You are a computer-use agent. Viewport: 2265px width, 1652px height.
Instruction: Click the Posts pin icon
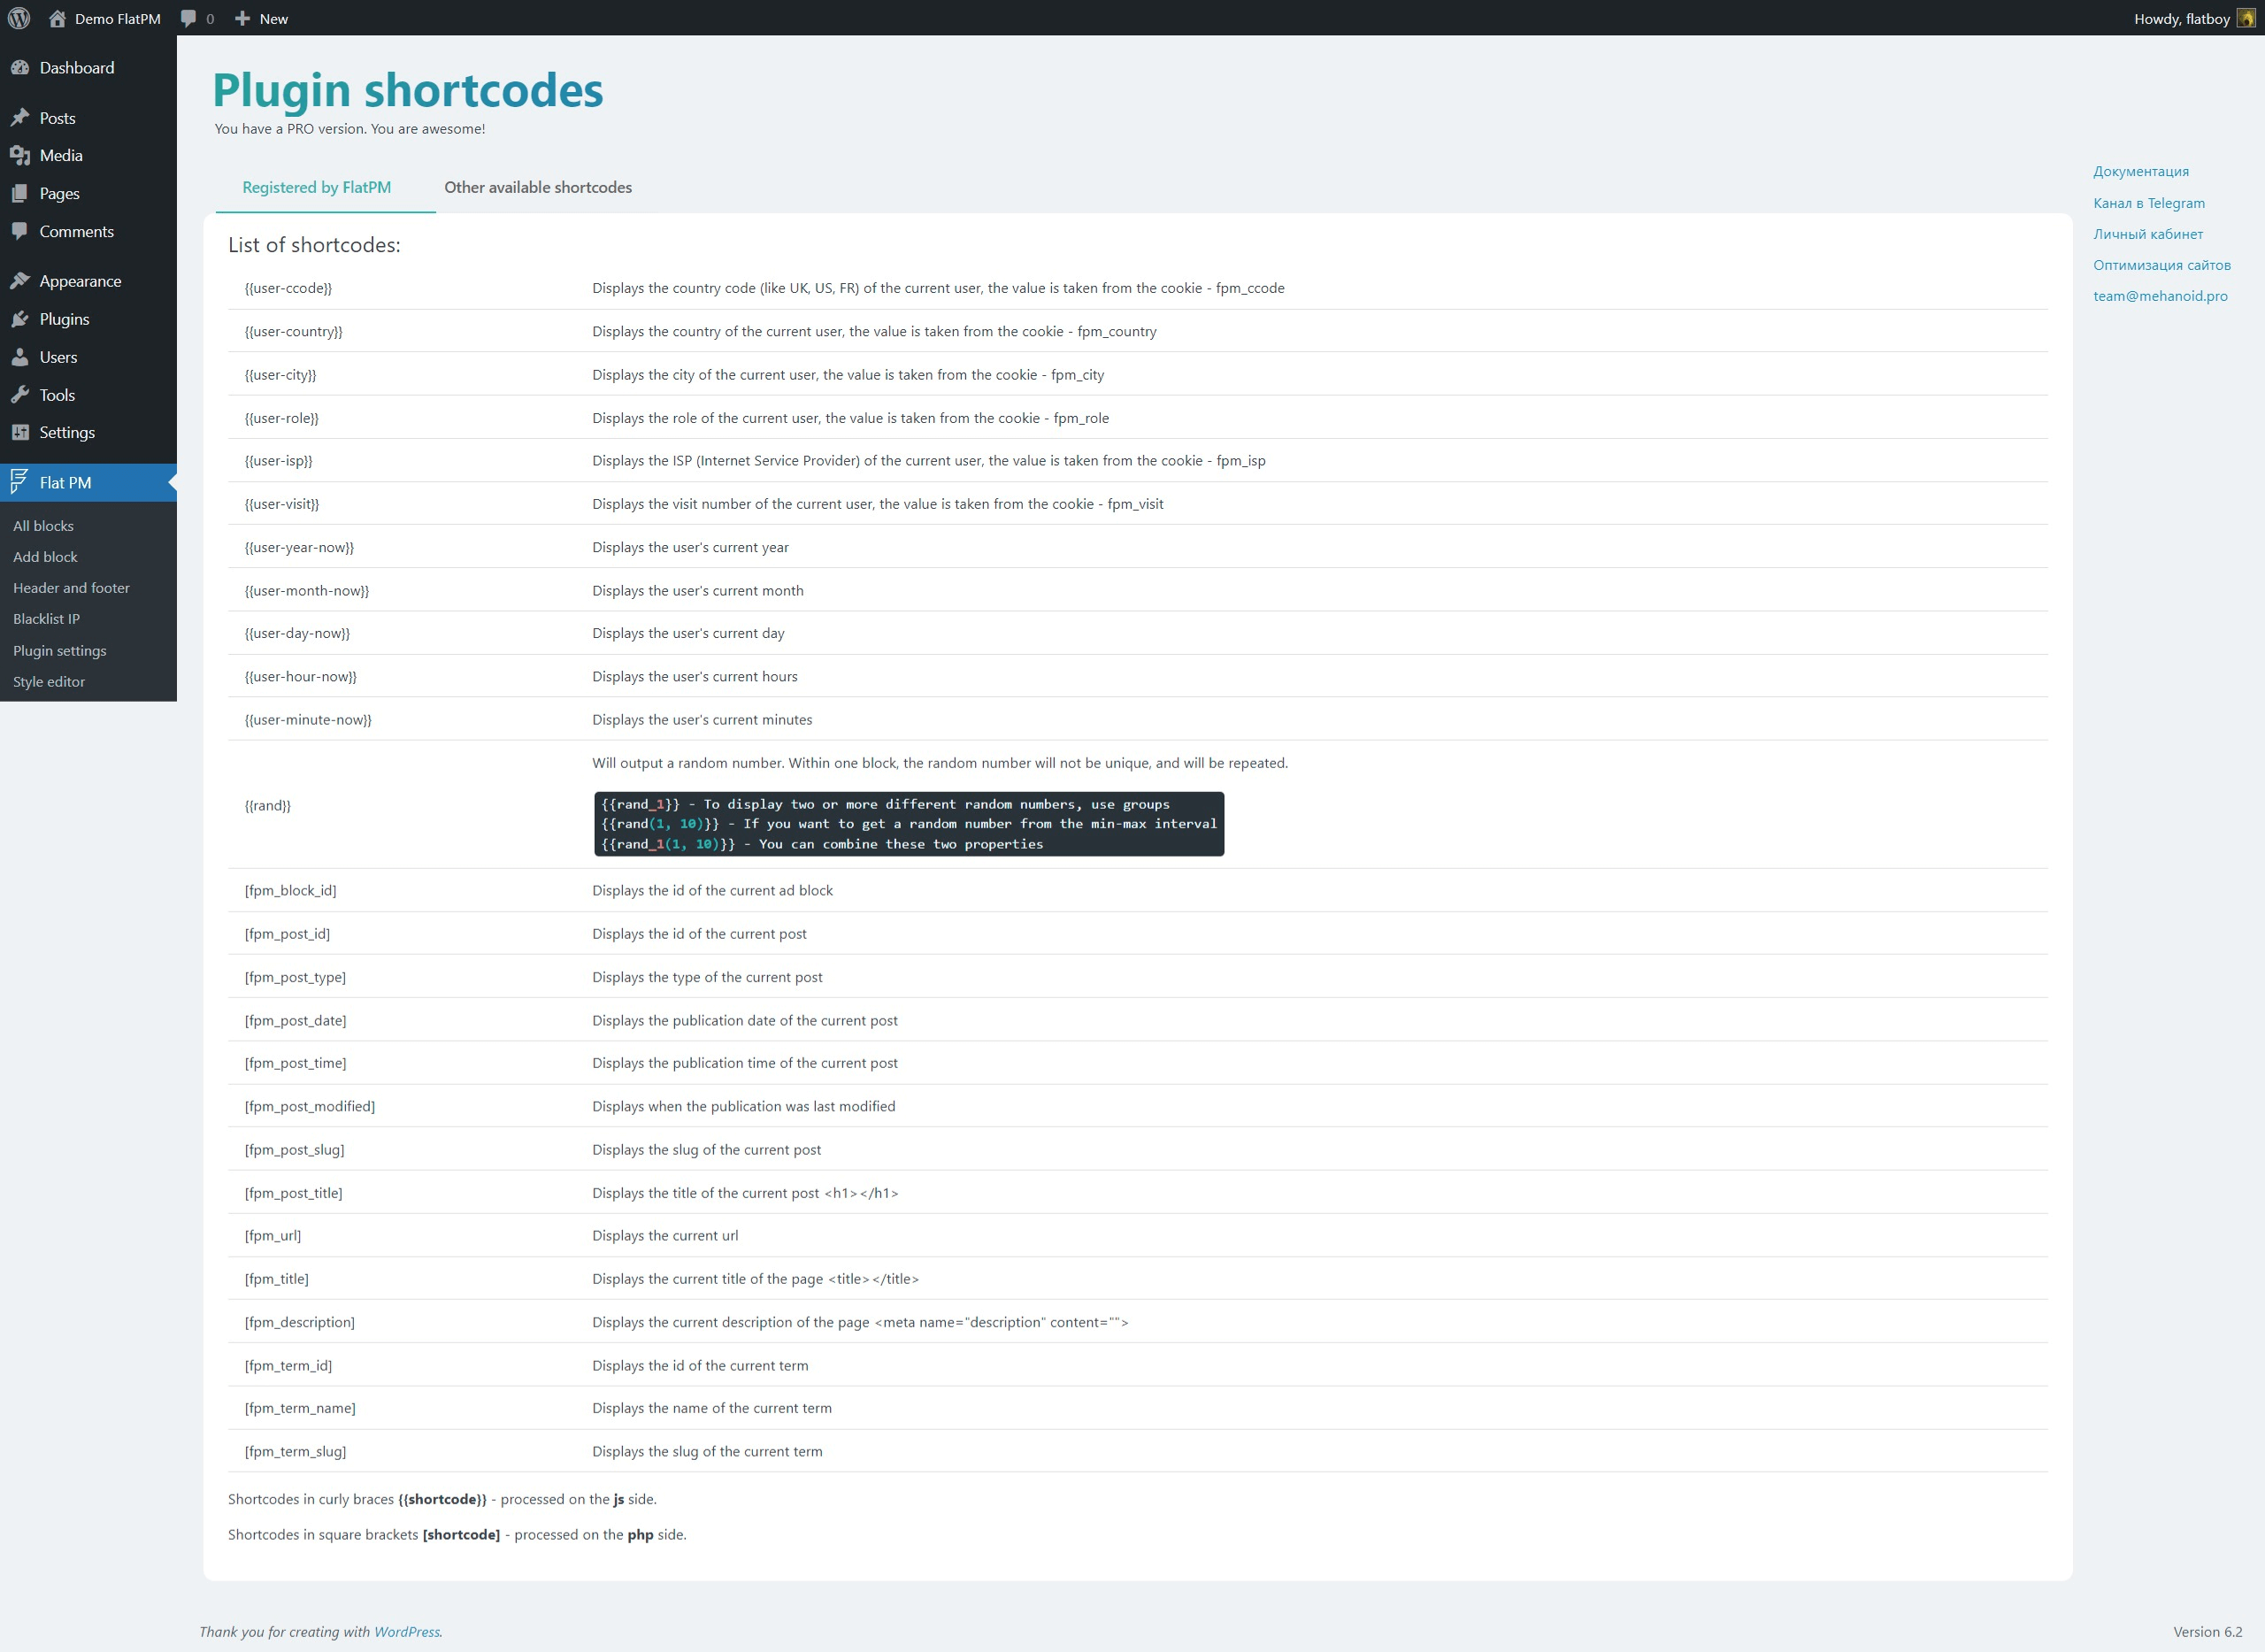pos(20,118)
